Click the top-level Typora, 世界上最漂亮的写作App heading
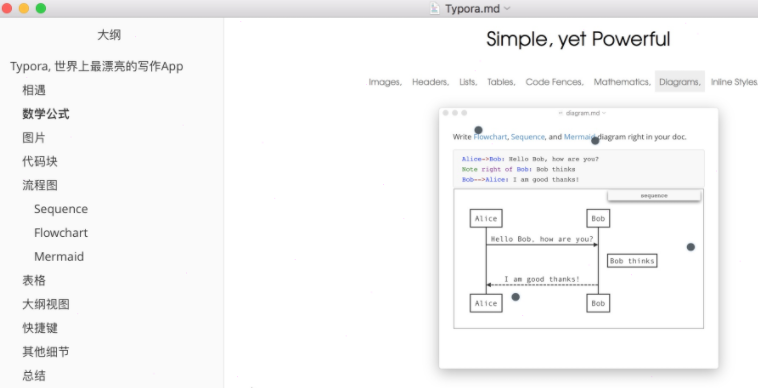758x388 pixels. pyautogui.click(x=97, y=66)
